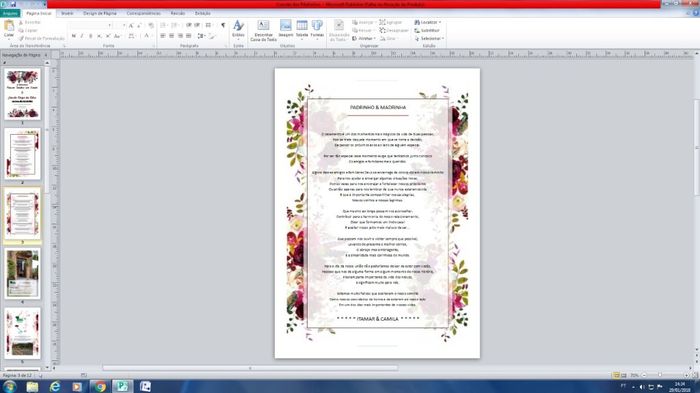Toggle the show paragraph marks (¶) icon
The image size is (700, 393).
223,25
